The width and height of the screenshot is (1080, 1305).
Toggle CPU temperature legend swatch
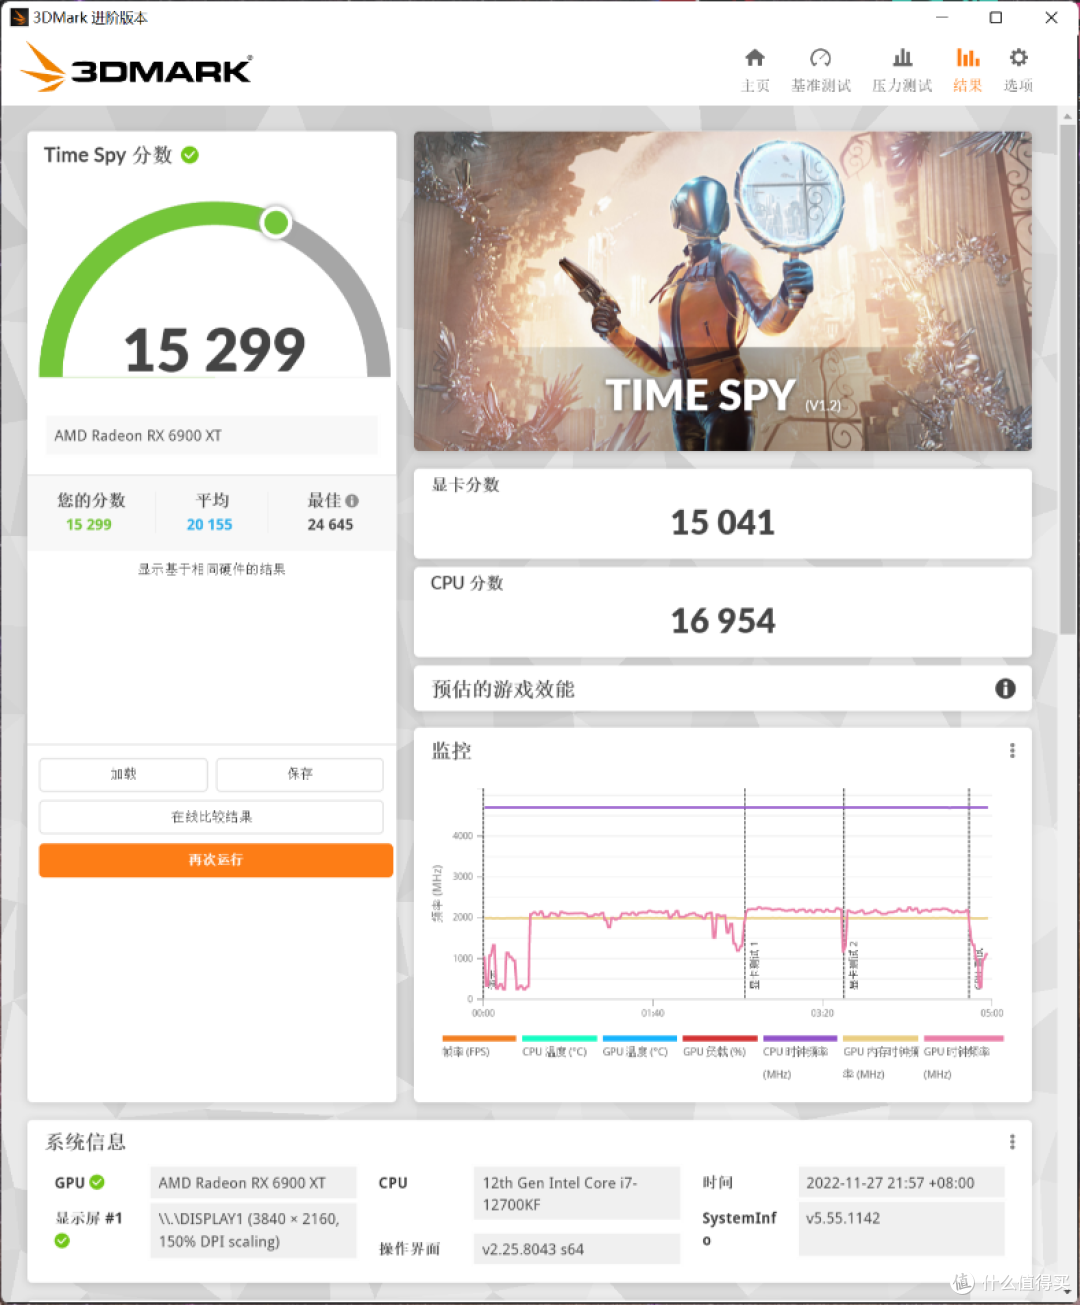pos(559,1039)
